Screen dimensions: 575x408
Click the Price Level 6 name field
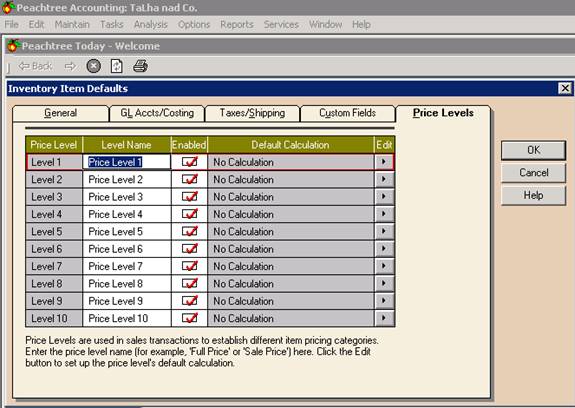(x=127, y=249)
